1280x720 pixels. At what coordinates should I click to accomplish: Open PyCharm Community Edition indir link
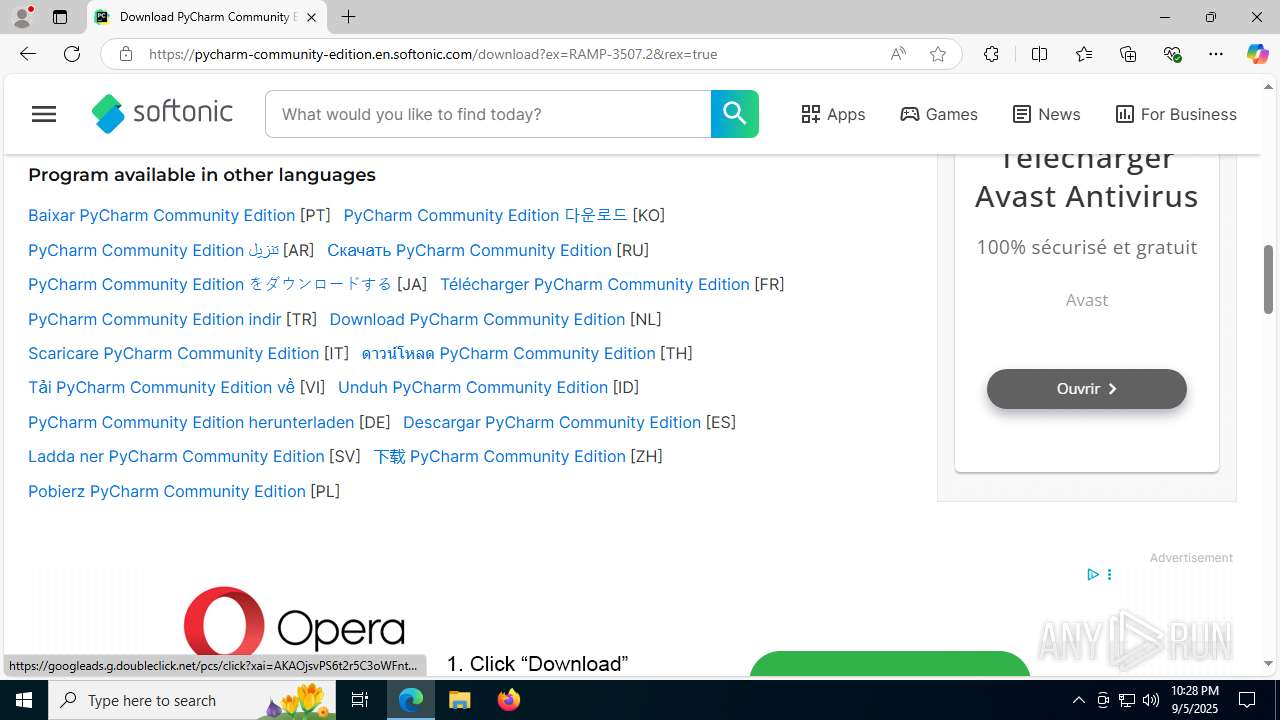(155, 319)
